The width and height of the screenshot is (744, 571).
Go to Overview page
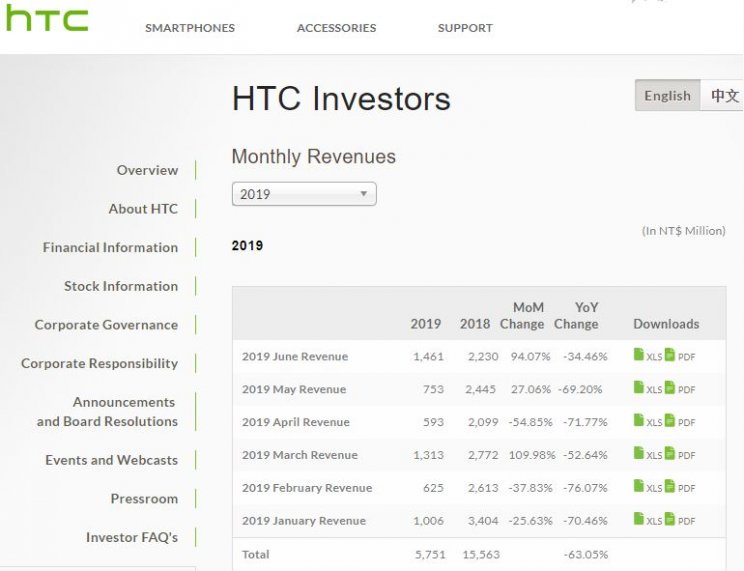(148, 170)
